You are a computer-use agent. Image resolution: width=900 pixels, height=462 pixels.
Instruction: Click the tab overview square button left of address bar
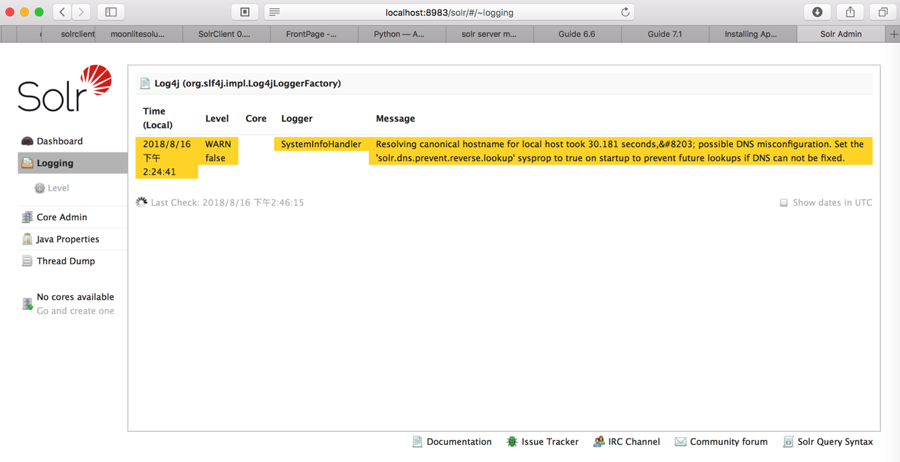click(245, 11)
